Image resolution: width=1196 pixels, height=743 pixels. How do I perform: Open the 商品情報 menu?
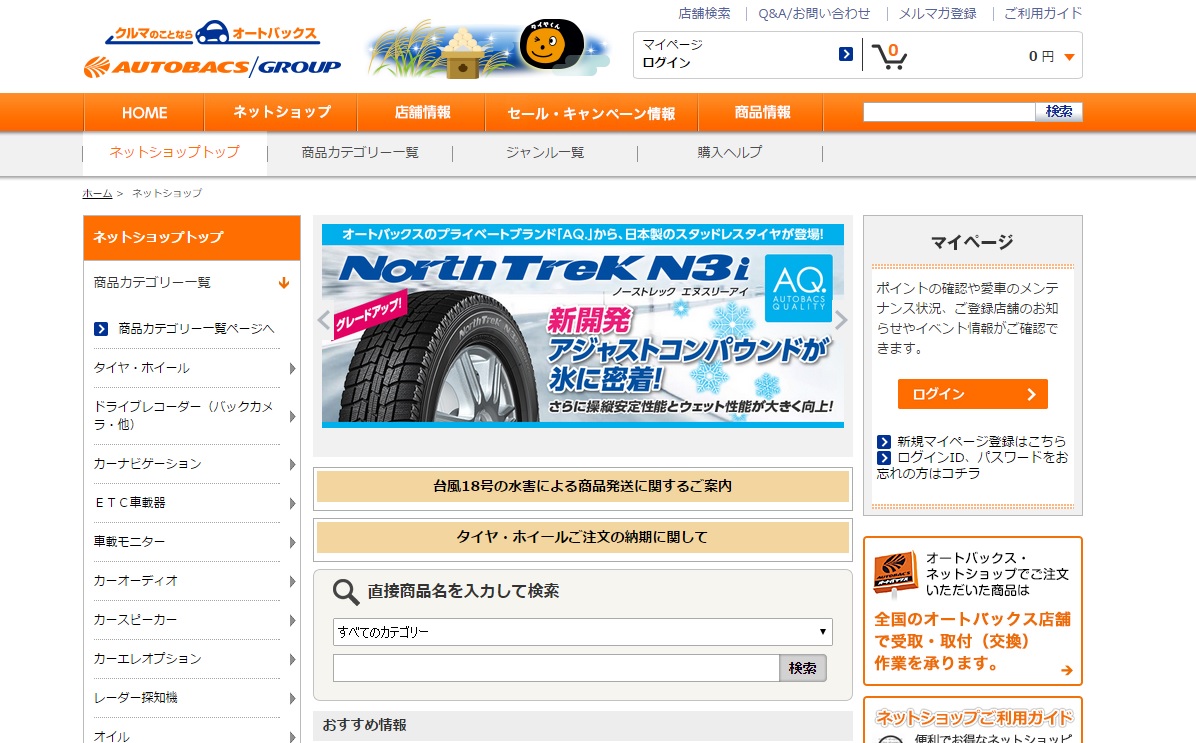[761, 113]
